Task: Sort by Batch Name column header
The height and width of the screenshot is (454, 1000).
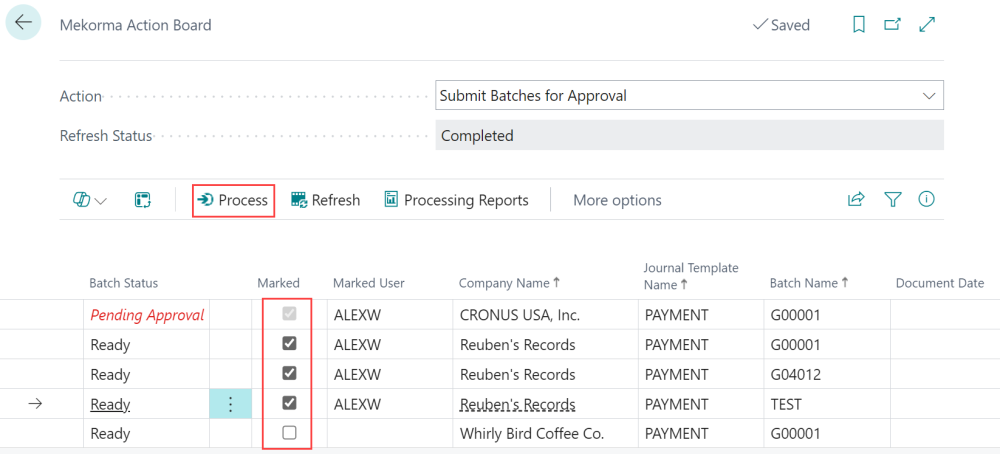Action: 809,283
